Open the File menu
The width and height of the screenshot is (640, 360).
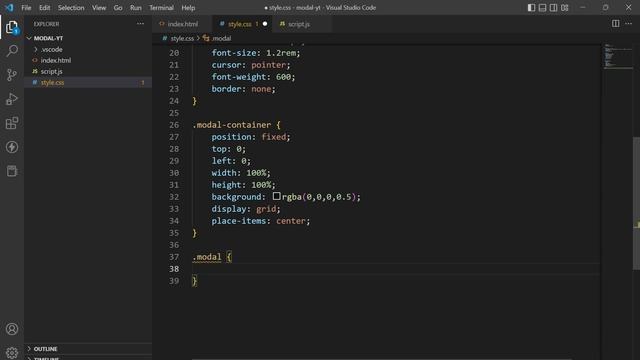coord(26,7)
